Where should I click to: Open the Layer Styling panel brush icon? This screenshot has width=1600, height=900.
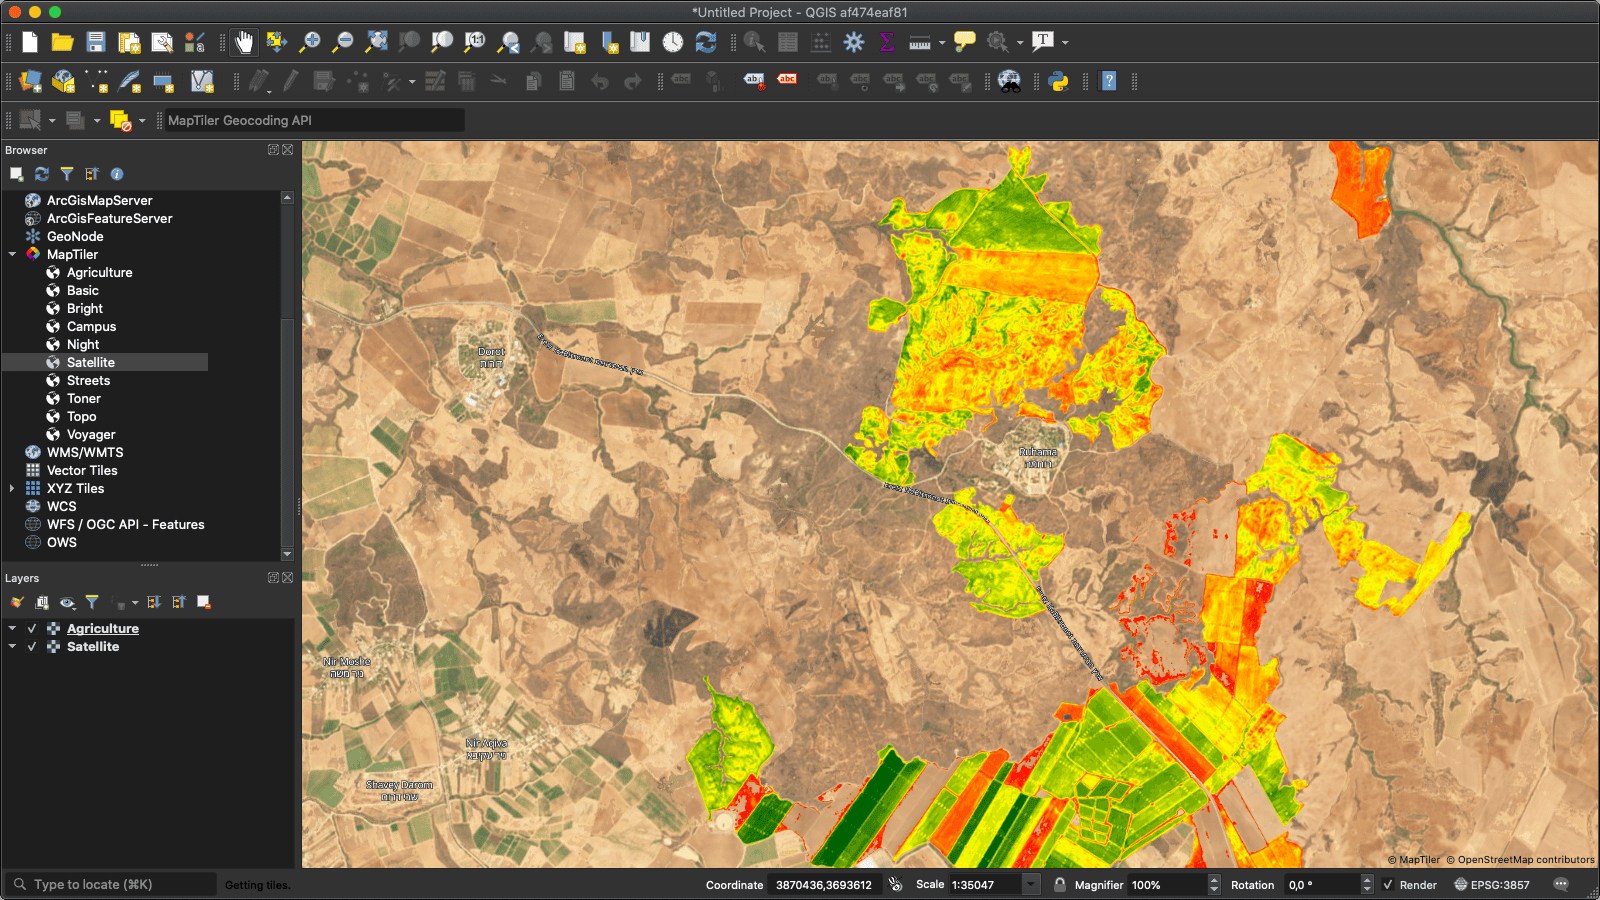click(16, 602)
